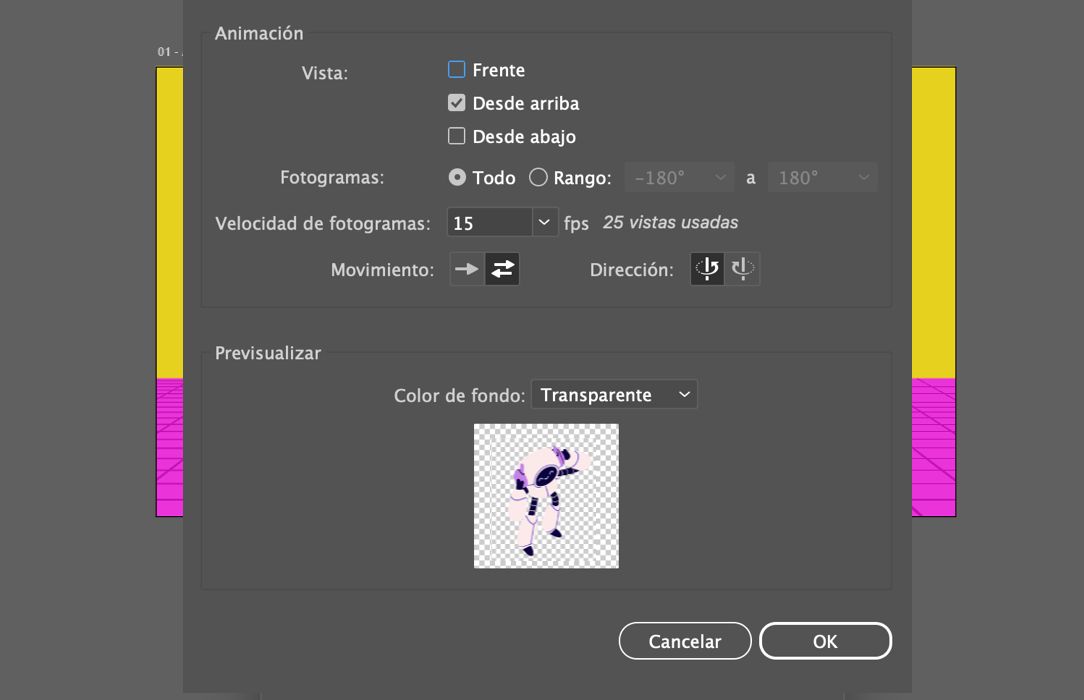
Task: Select the Rango radio button
Action: tap(538, 177)
